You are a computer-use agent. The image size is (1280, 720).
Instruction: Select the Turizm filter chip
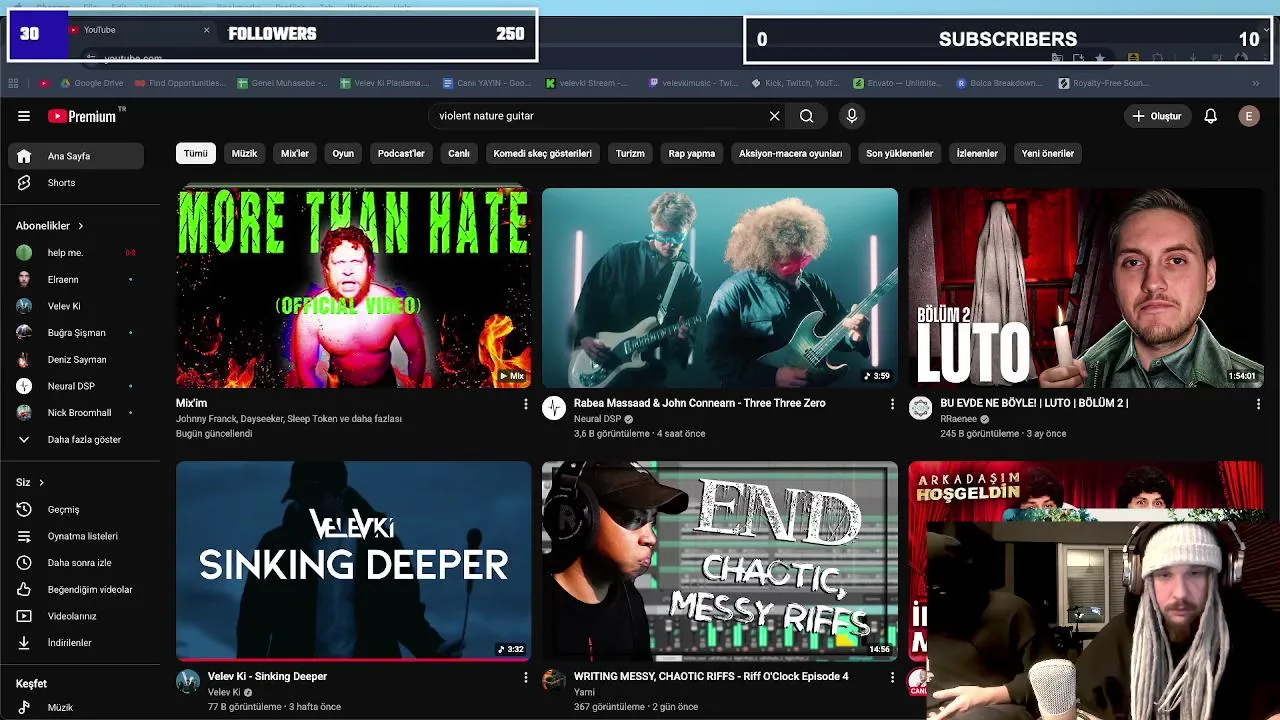click(630, 154)
